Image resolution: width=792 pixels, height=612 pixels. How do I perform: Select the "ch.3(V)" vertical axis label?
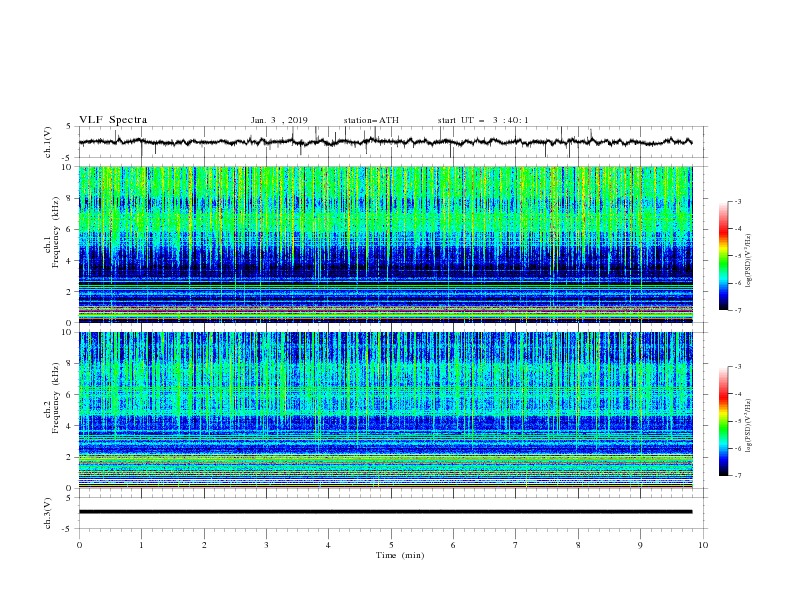(x=48, y=513)
